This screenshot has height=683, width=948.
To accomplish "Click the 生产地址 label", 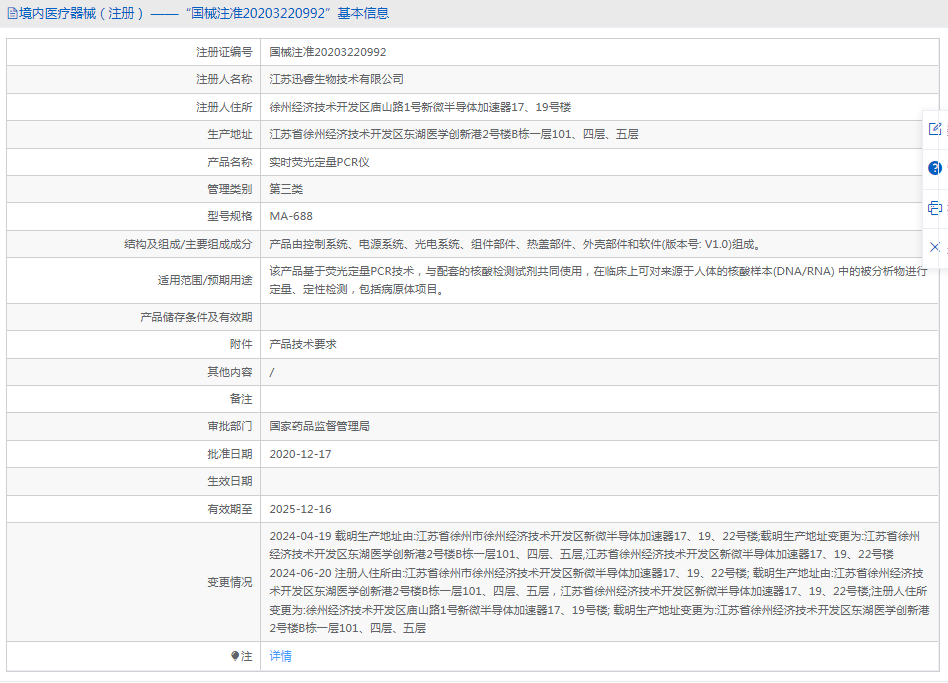I will (229, 134).
